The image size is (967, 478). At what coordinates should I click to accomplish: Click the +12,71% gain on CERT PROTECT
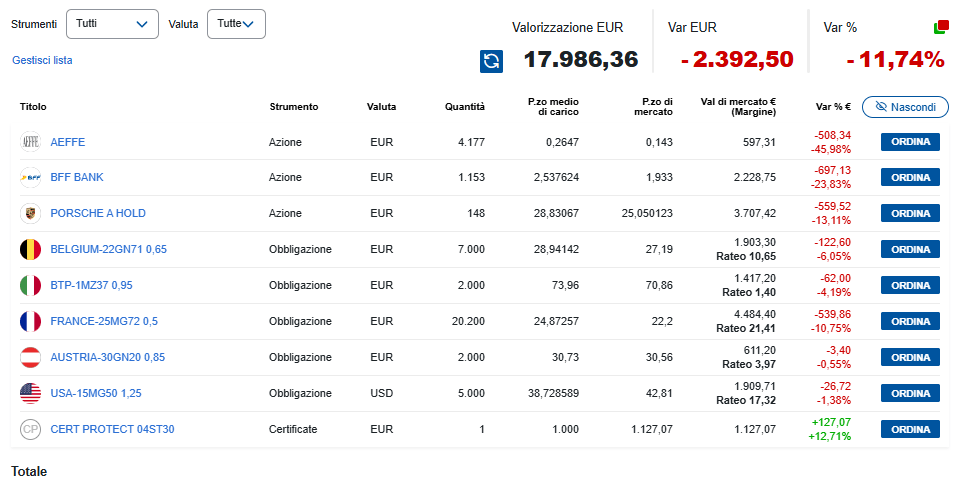pos(829,436)
